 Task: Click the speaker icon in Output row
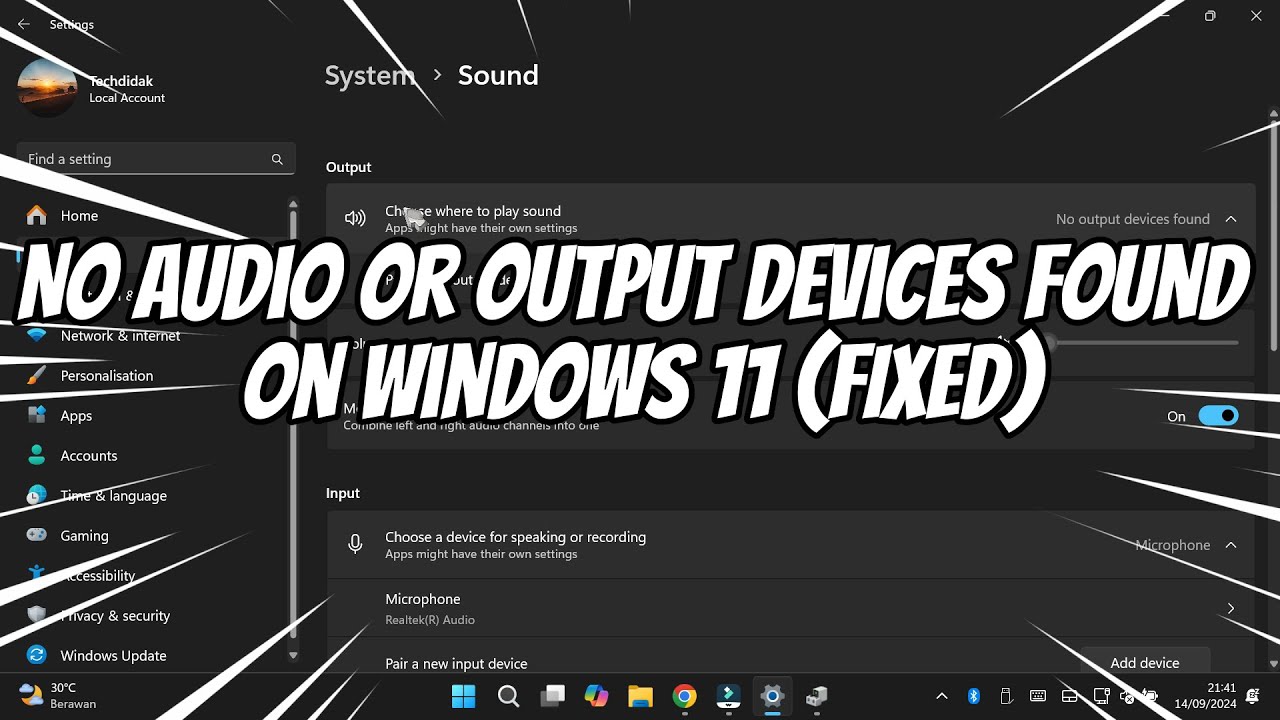pyautogui.click(x=355, y=218)
